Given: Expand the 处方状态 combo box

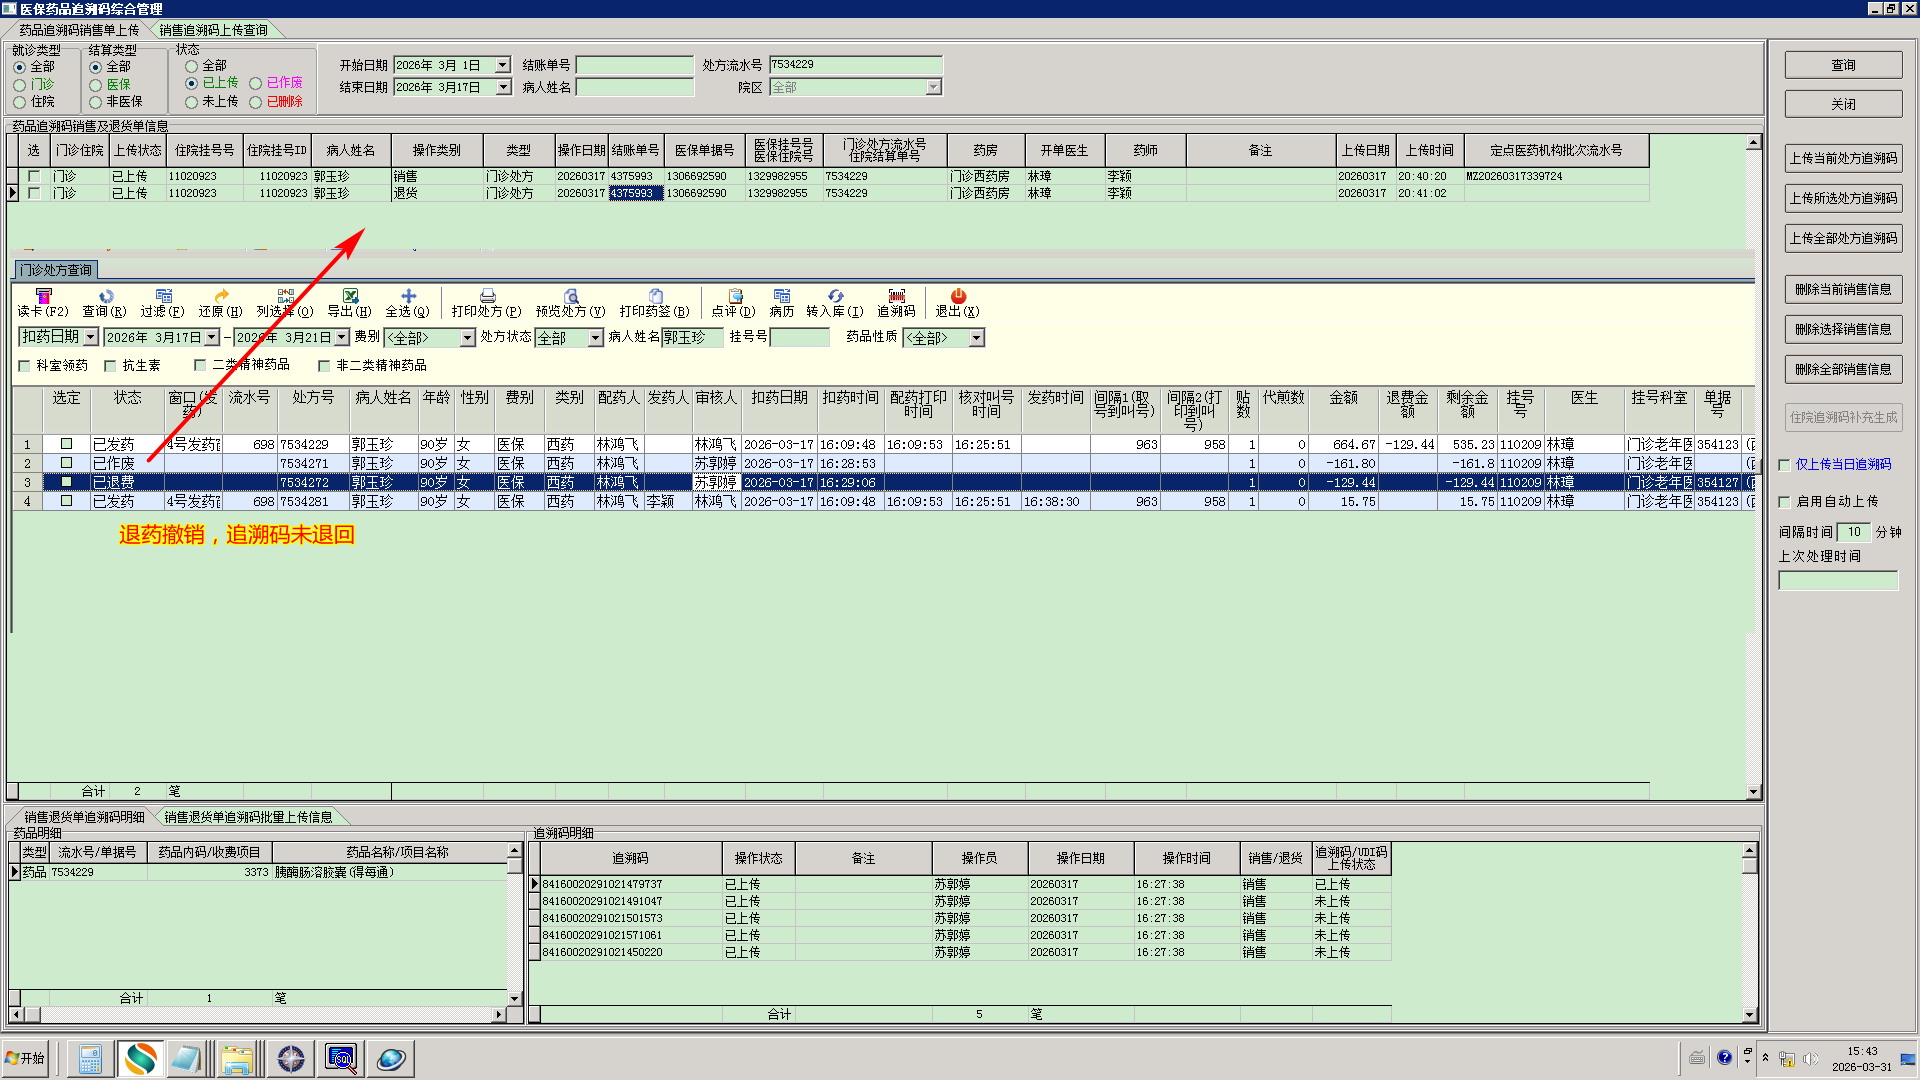Looking at the screenshot, I should (595, 338).
